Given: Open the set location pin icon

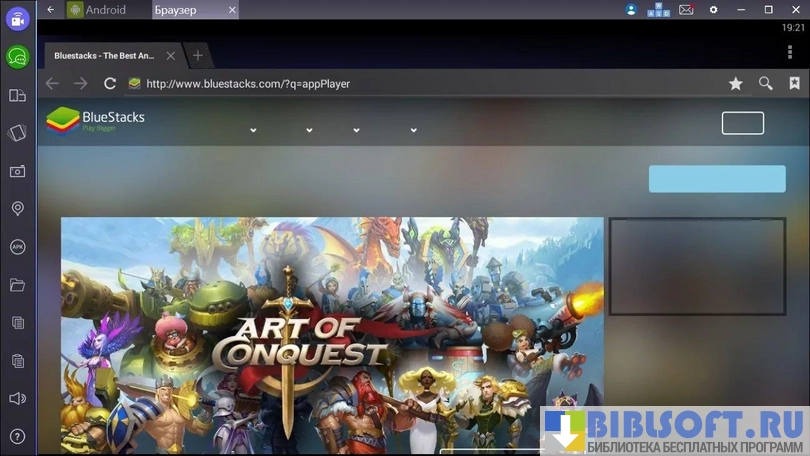Looking at the screenshot, I should point(17,209).
